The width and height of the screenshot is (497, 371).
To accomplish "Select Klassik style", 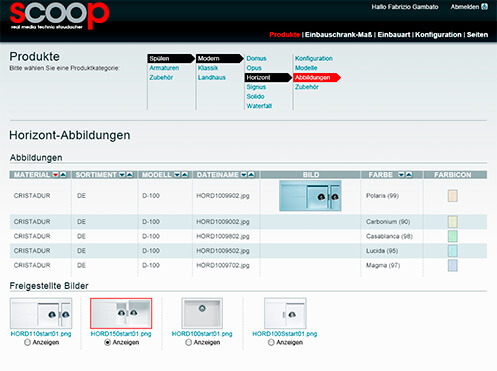I will coord(208,68).
